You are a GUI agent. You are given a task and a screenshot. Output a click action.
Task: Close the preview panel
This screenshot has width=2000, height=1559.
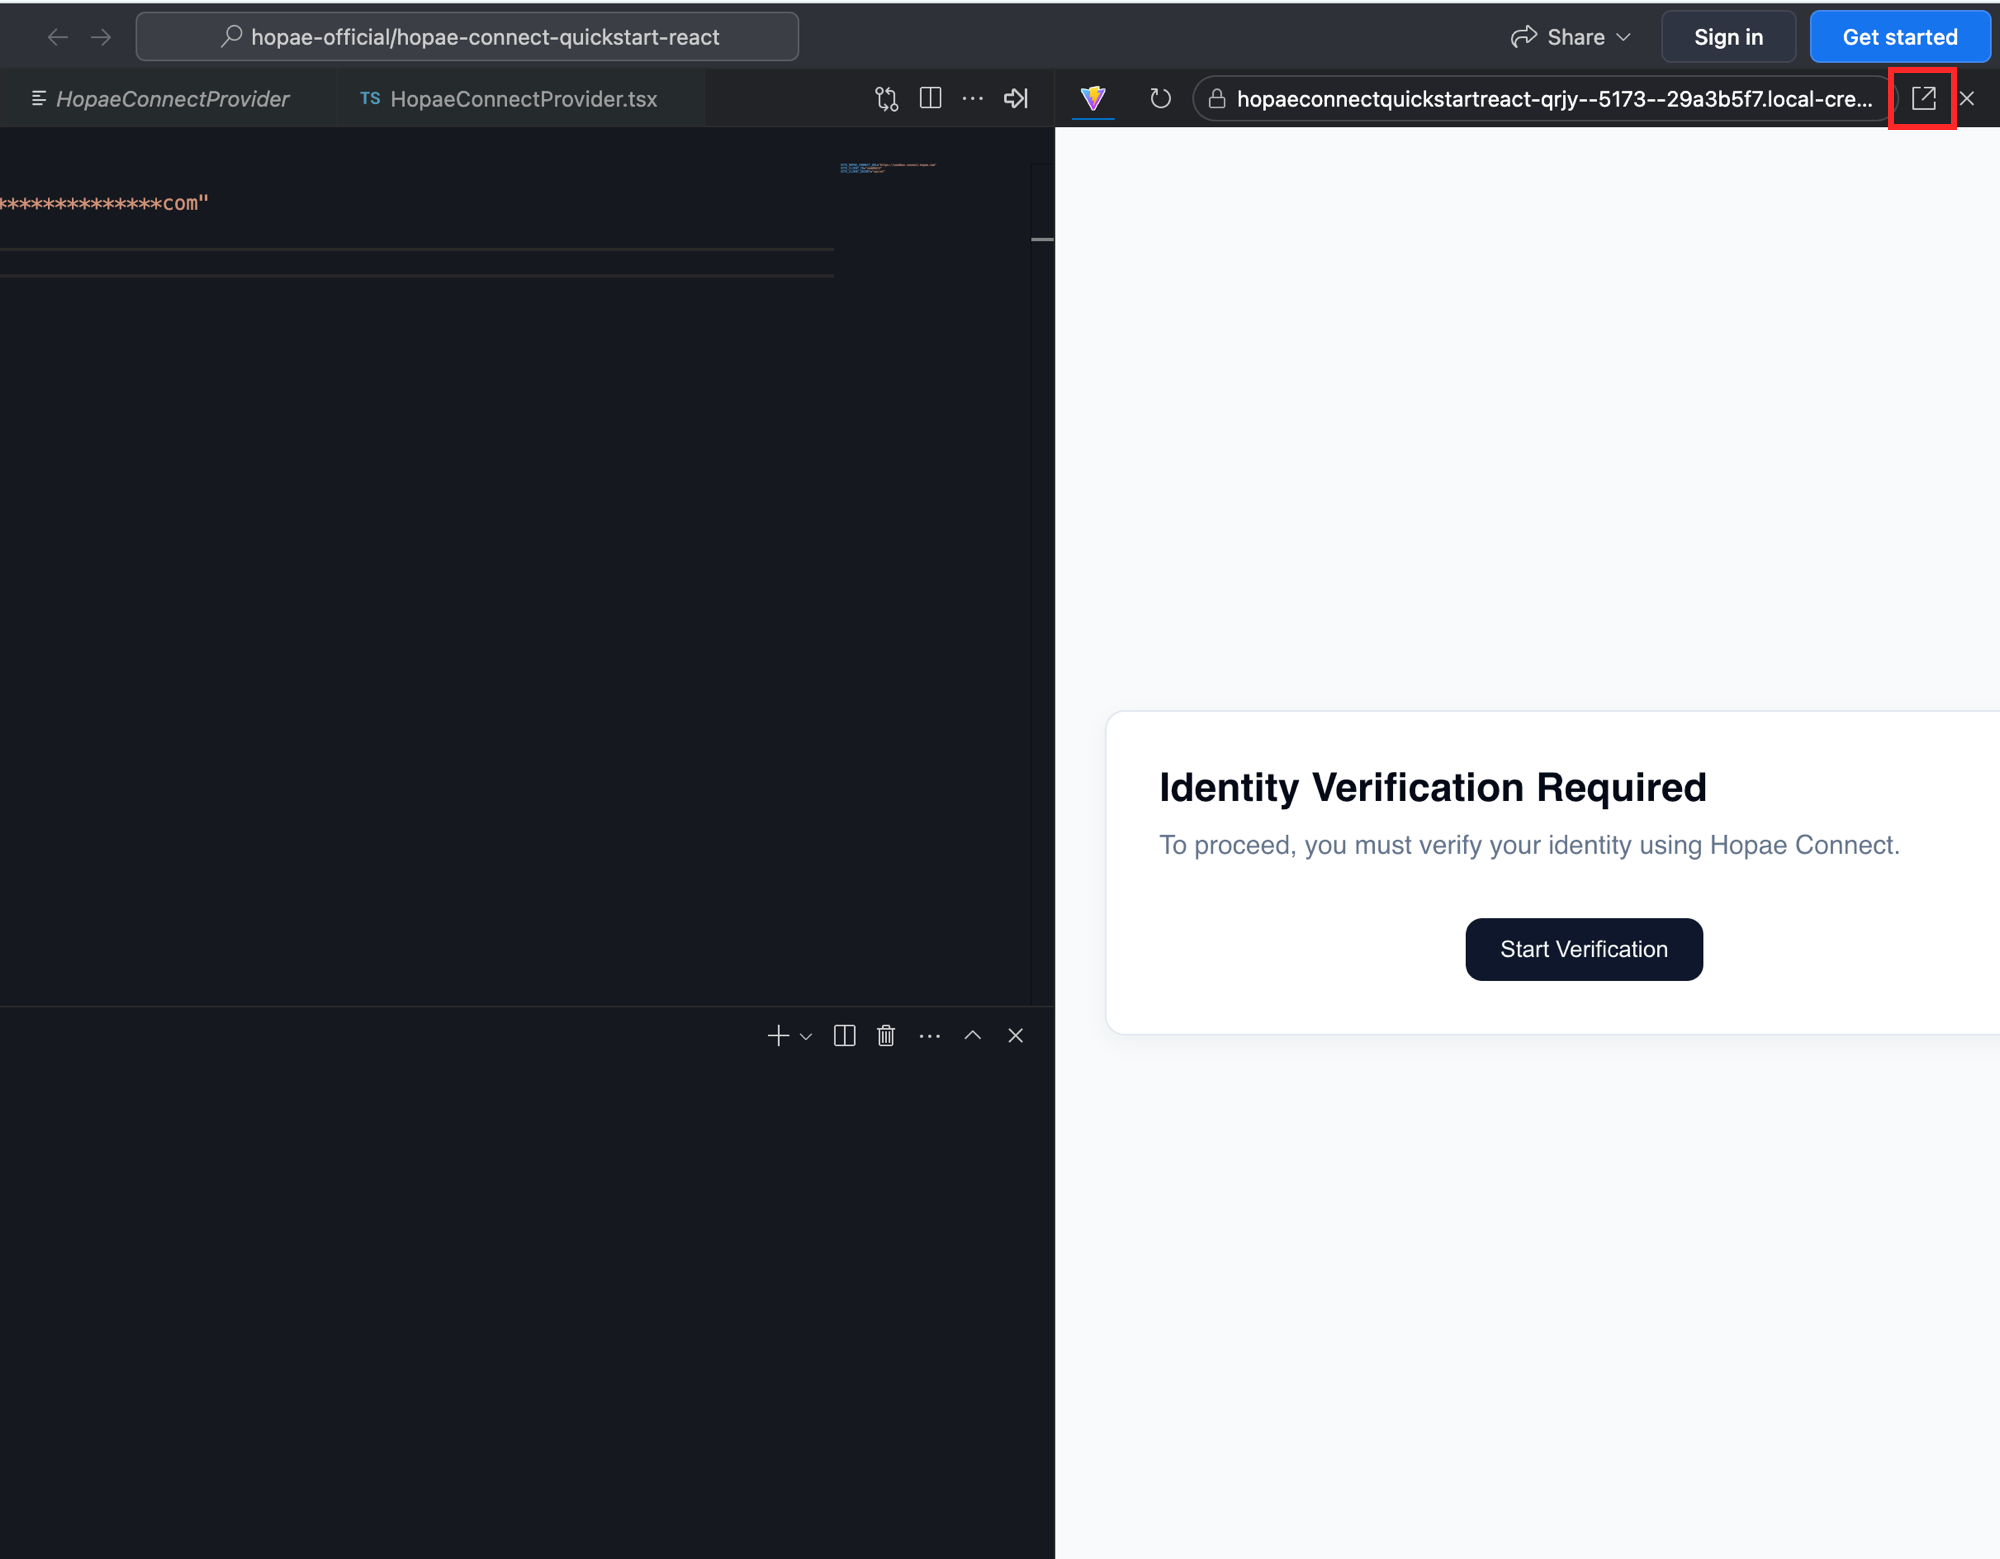(x=1967, y=98)
